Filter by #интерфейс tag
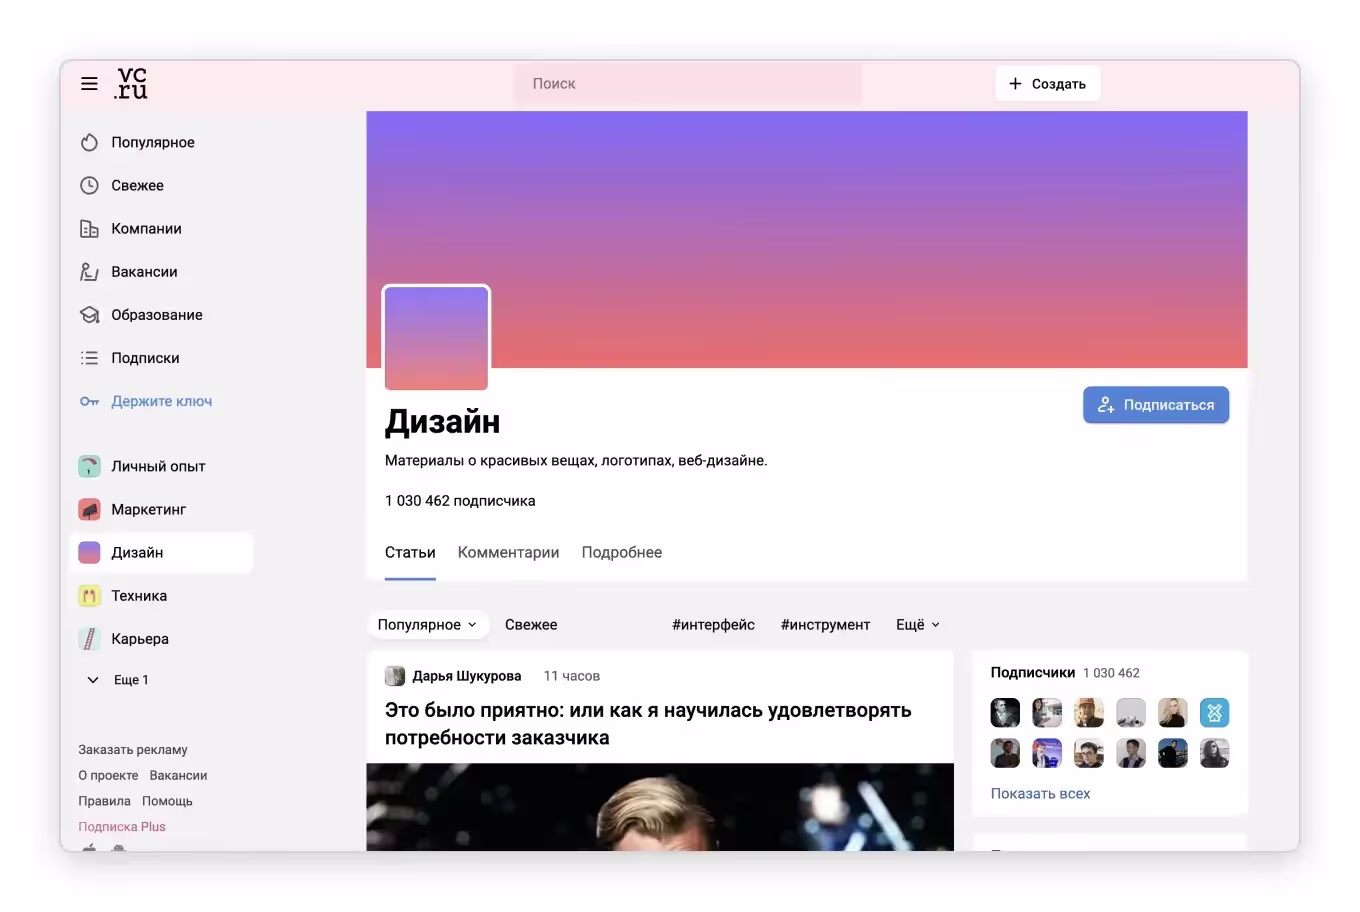Image resolution: width=1360 pixels, height=912 pixels. [713, 624]
